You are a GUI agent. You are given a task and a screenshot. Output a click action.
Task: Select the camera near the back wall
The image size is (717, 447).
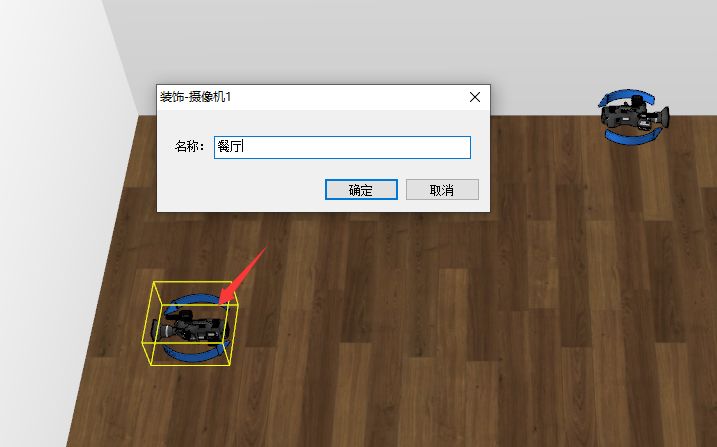tap(635, 114)
